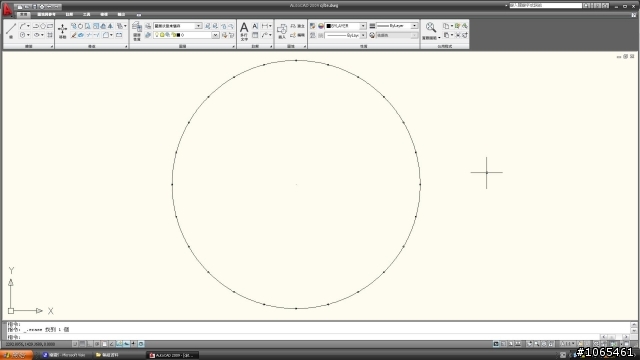The image size is (640, 360).
Task: Toggle layer 0 lock icon
Action: click(173, 35)
